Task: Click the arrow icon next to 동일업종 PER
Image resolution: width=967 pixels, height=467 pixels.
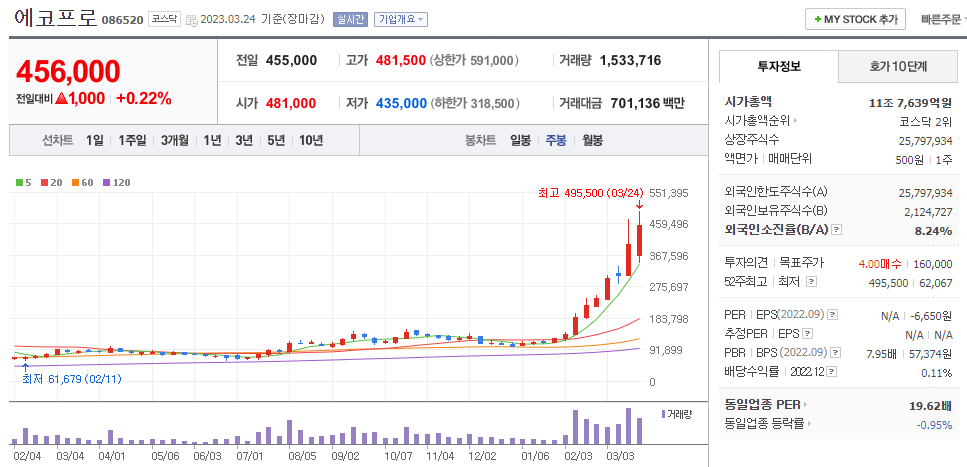Action: click(805, 405)
